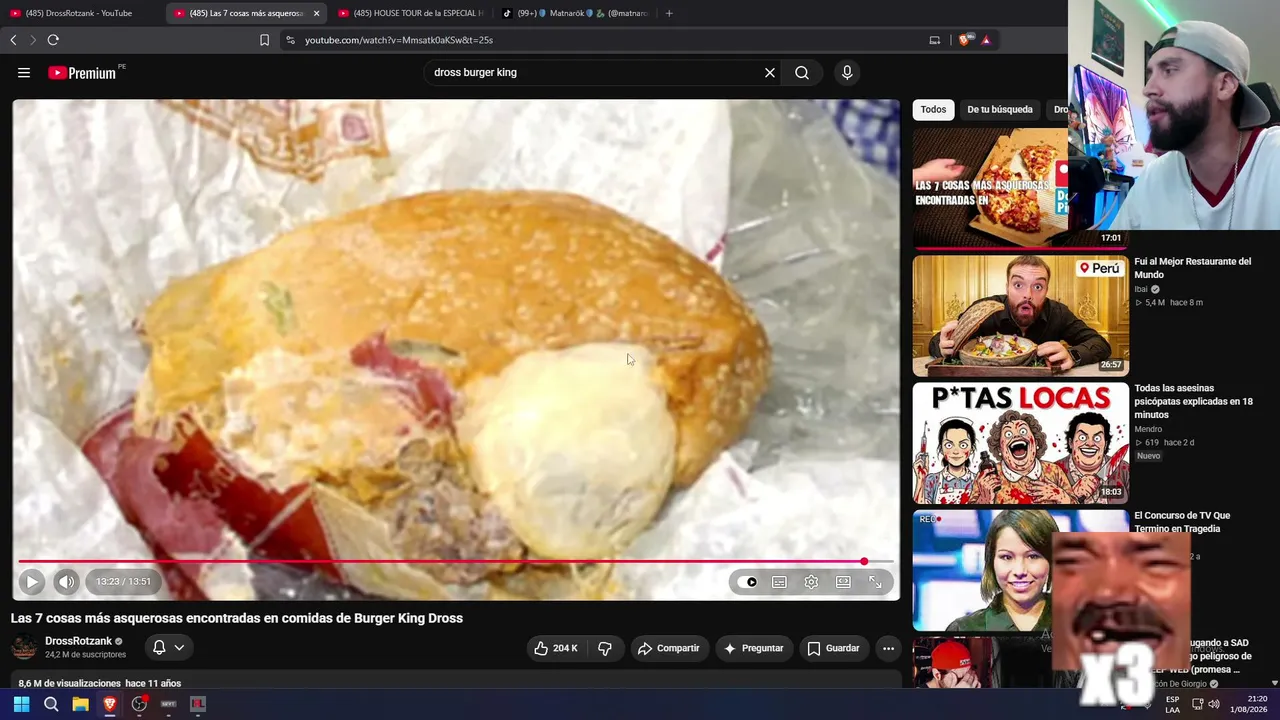
Task: Open system volume control in tray
Action: click(1213, 704)
